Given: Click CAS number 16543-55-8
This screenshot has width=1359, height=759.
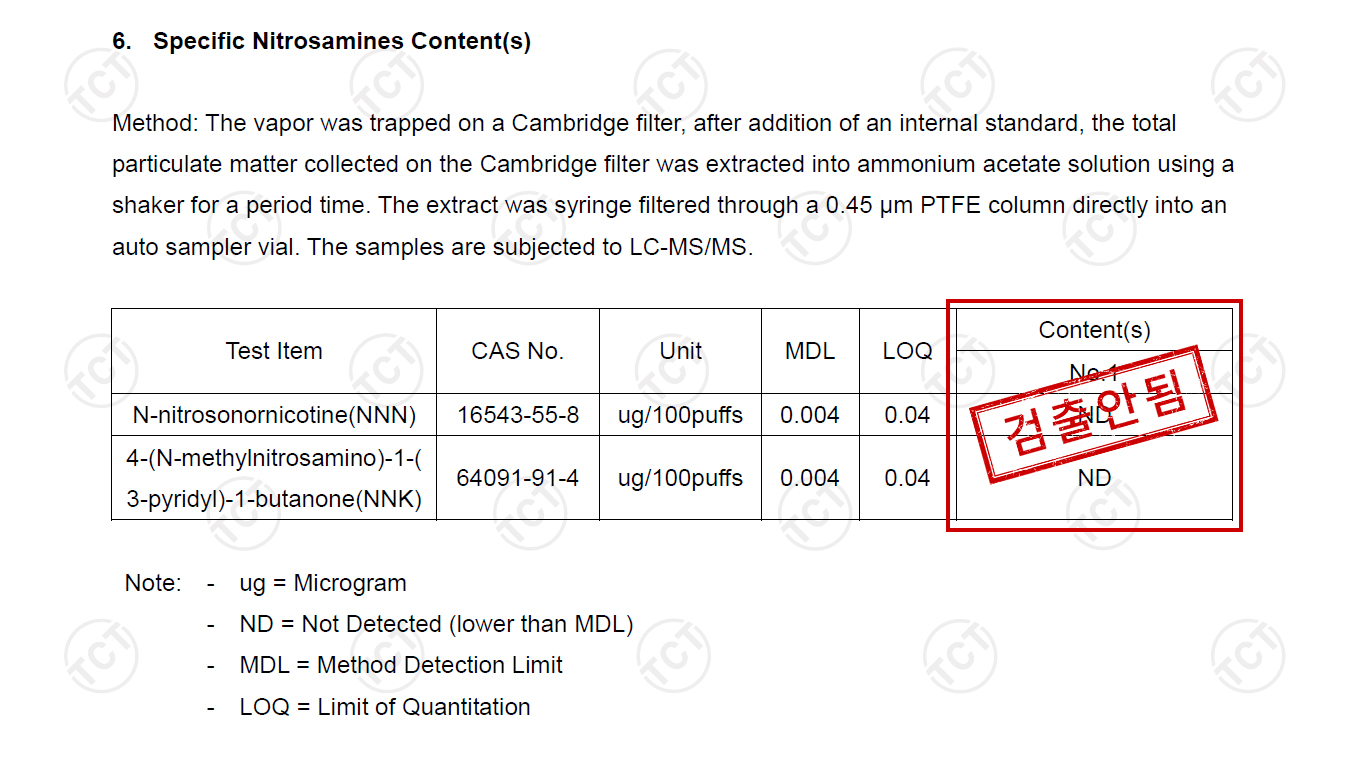Looking at the screenshot, I should pyautogui.click(x=518, y=415).
